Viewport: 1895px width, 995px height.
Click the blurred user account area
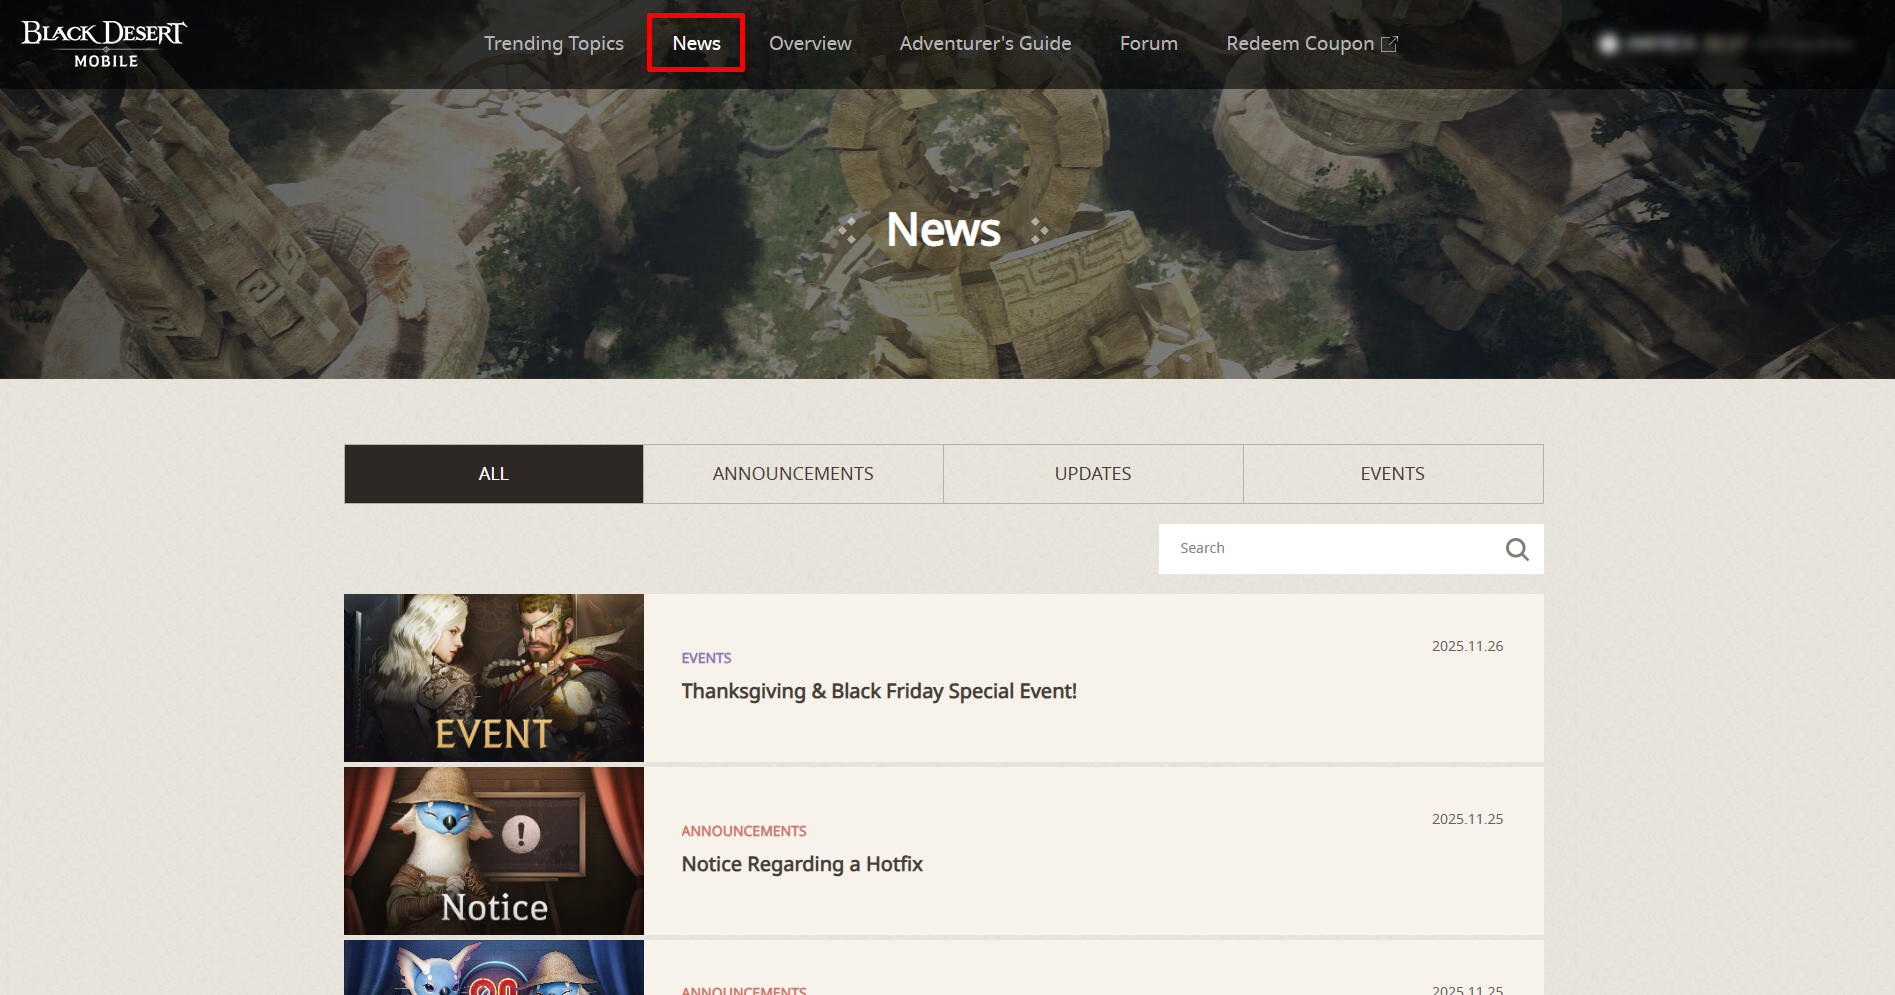1725,44
